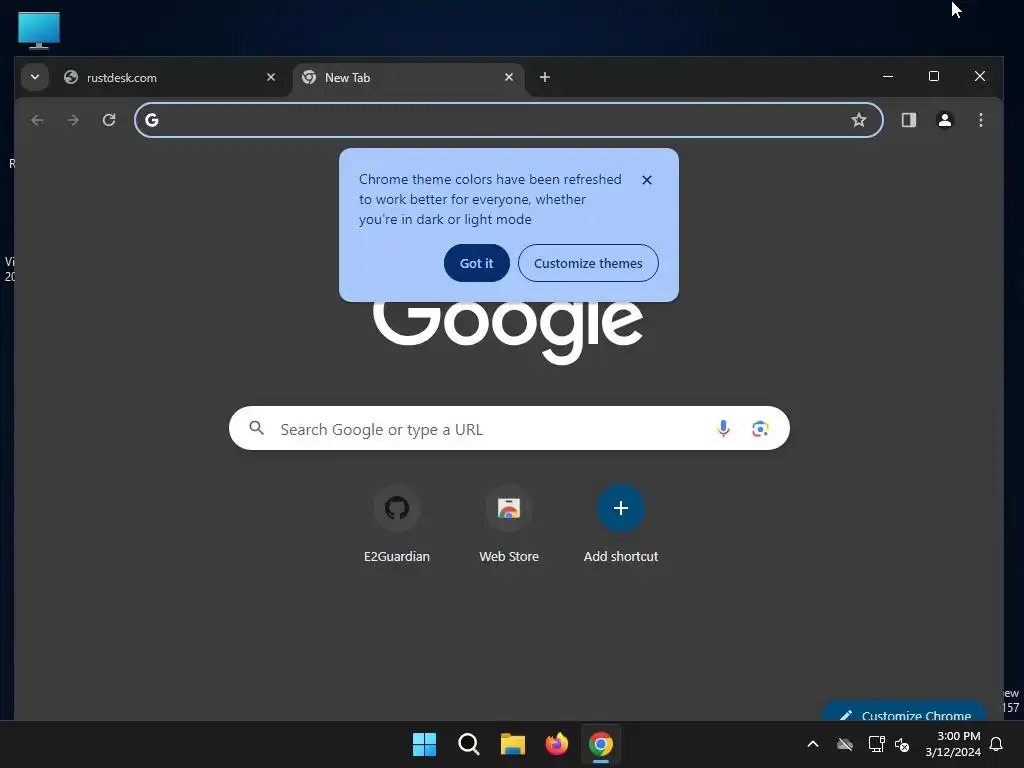The image size is (1024, 768).
Task: Open the network status tray icon
Action: (x=876, y=744)
